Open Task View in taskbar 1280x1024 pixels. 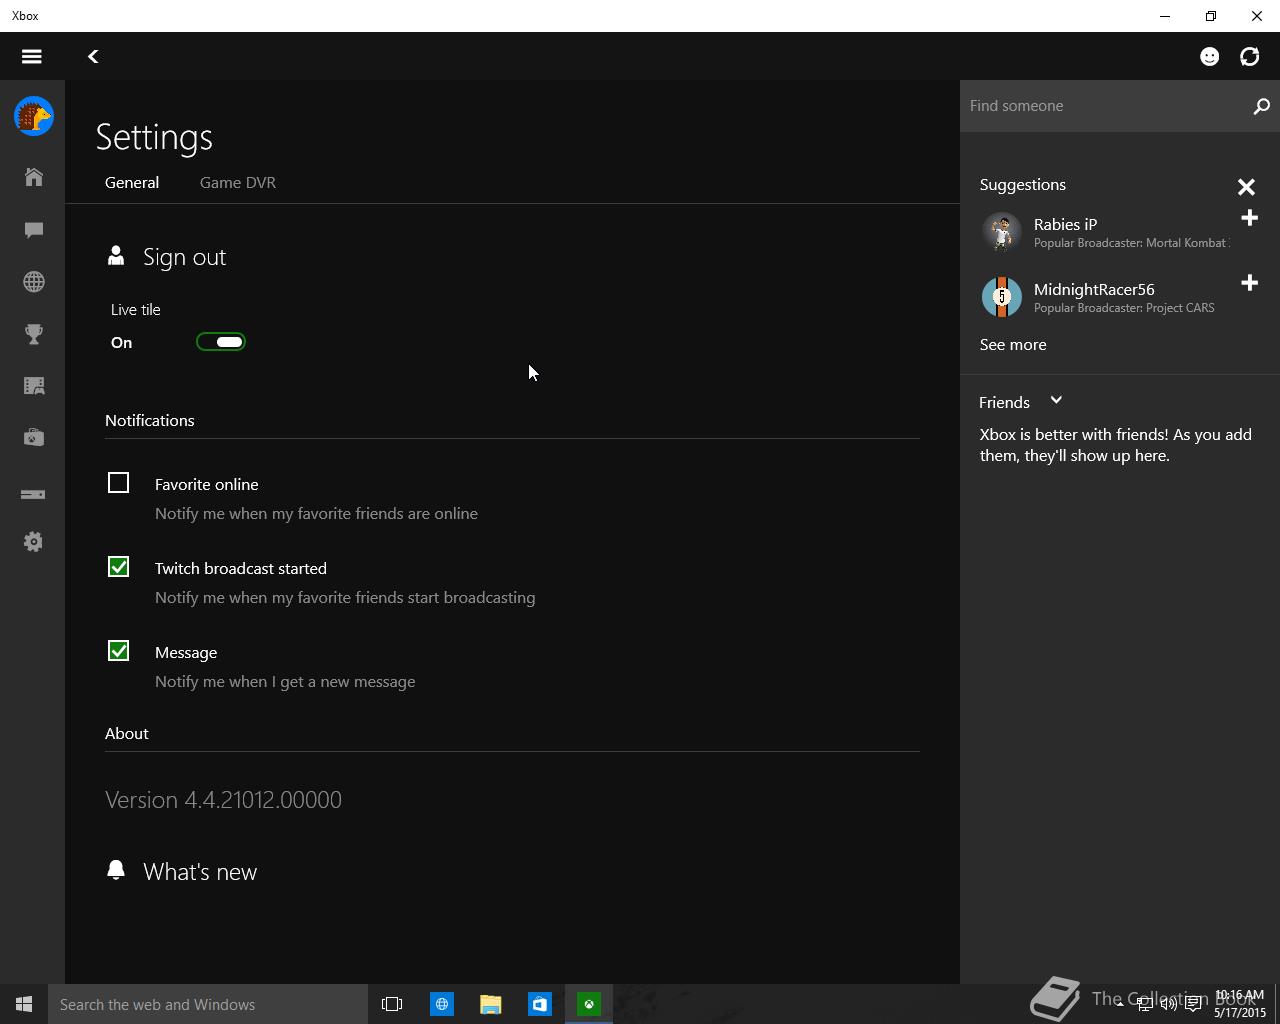point(392,1004)
